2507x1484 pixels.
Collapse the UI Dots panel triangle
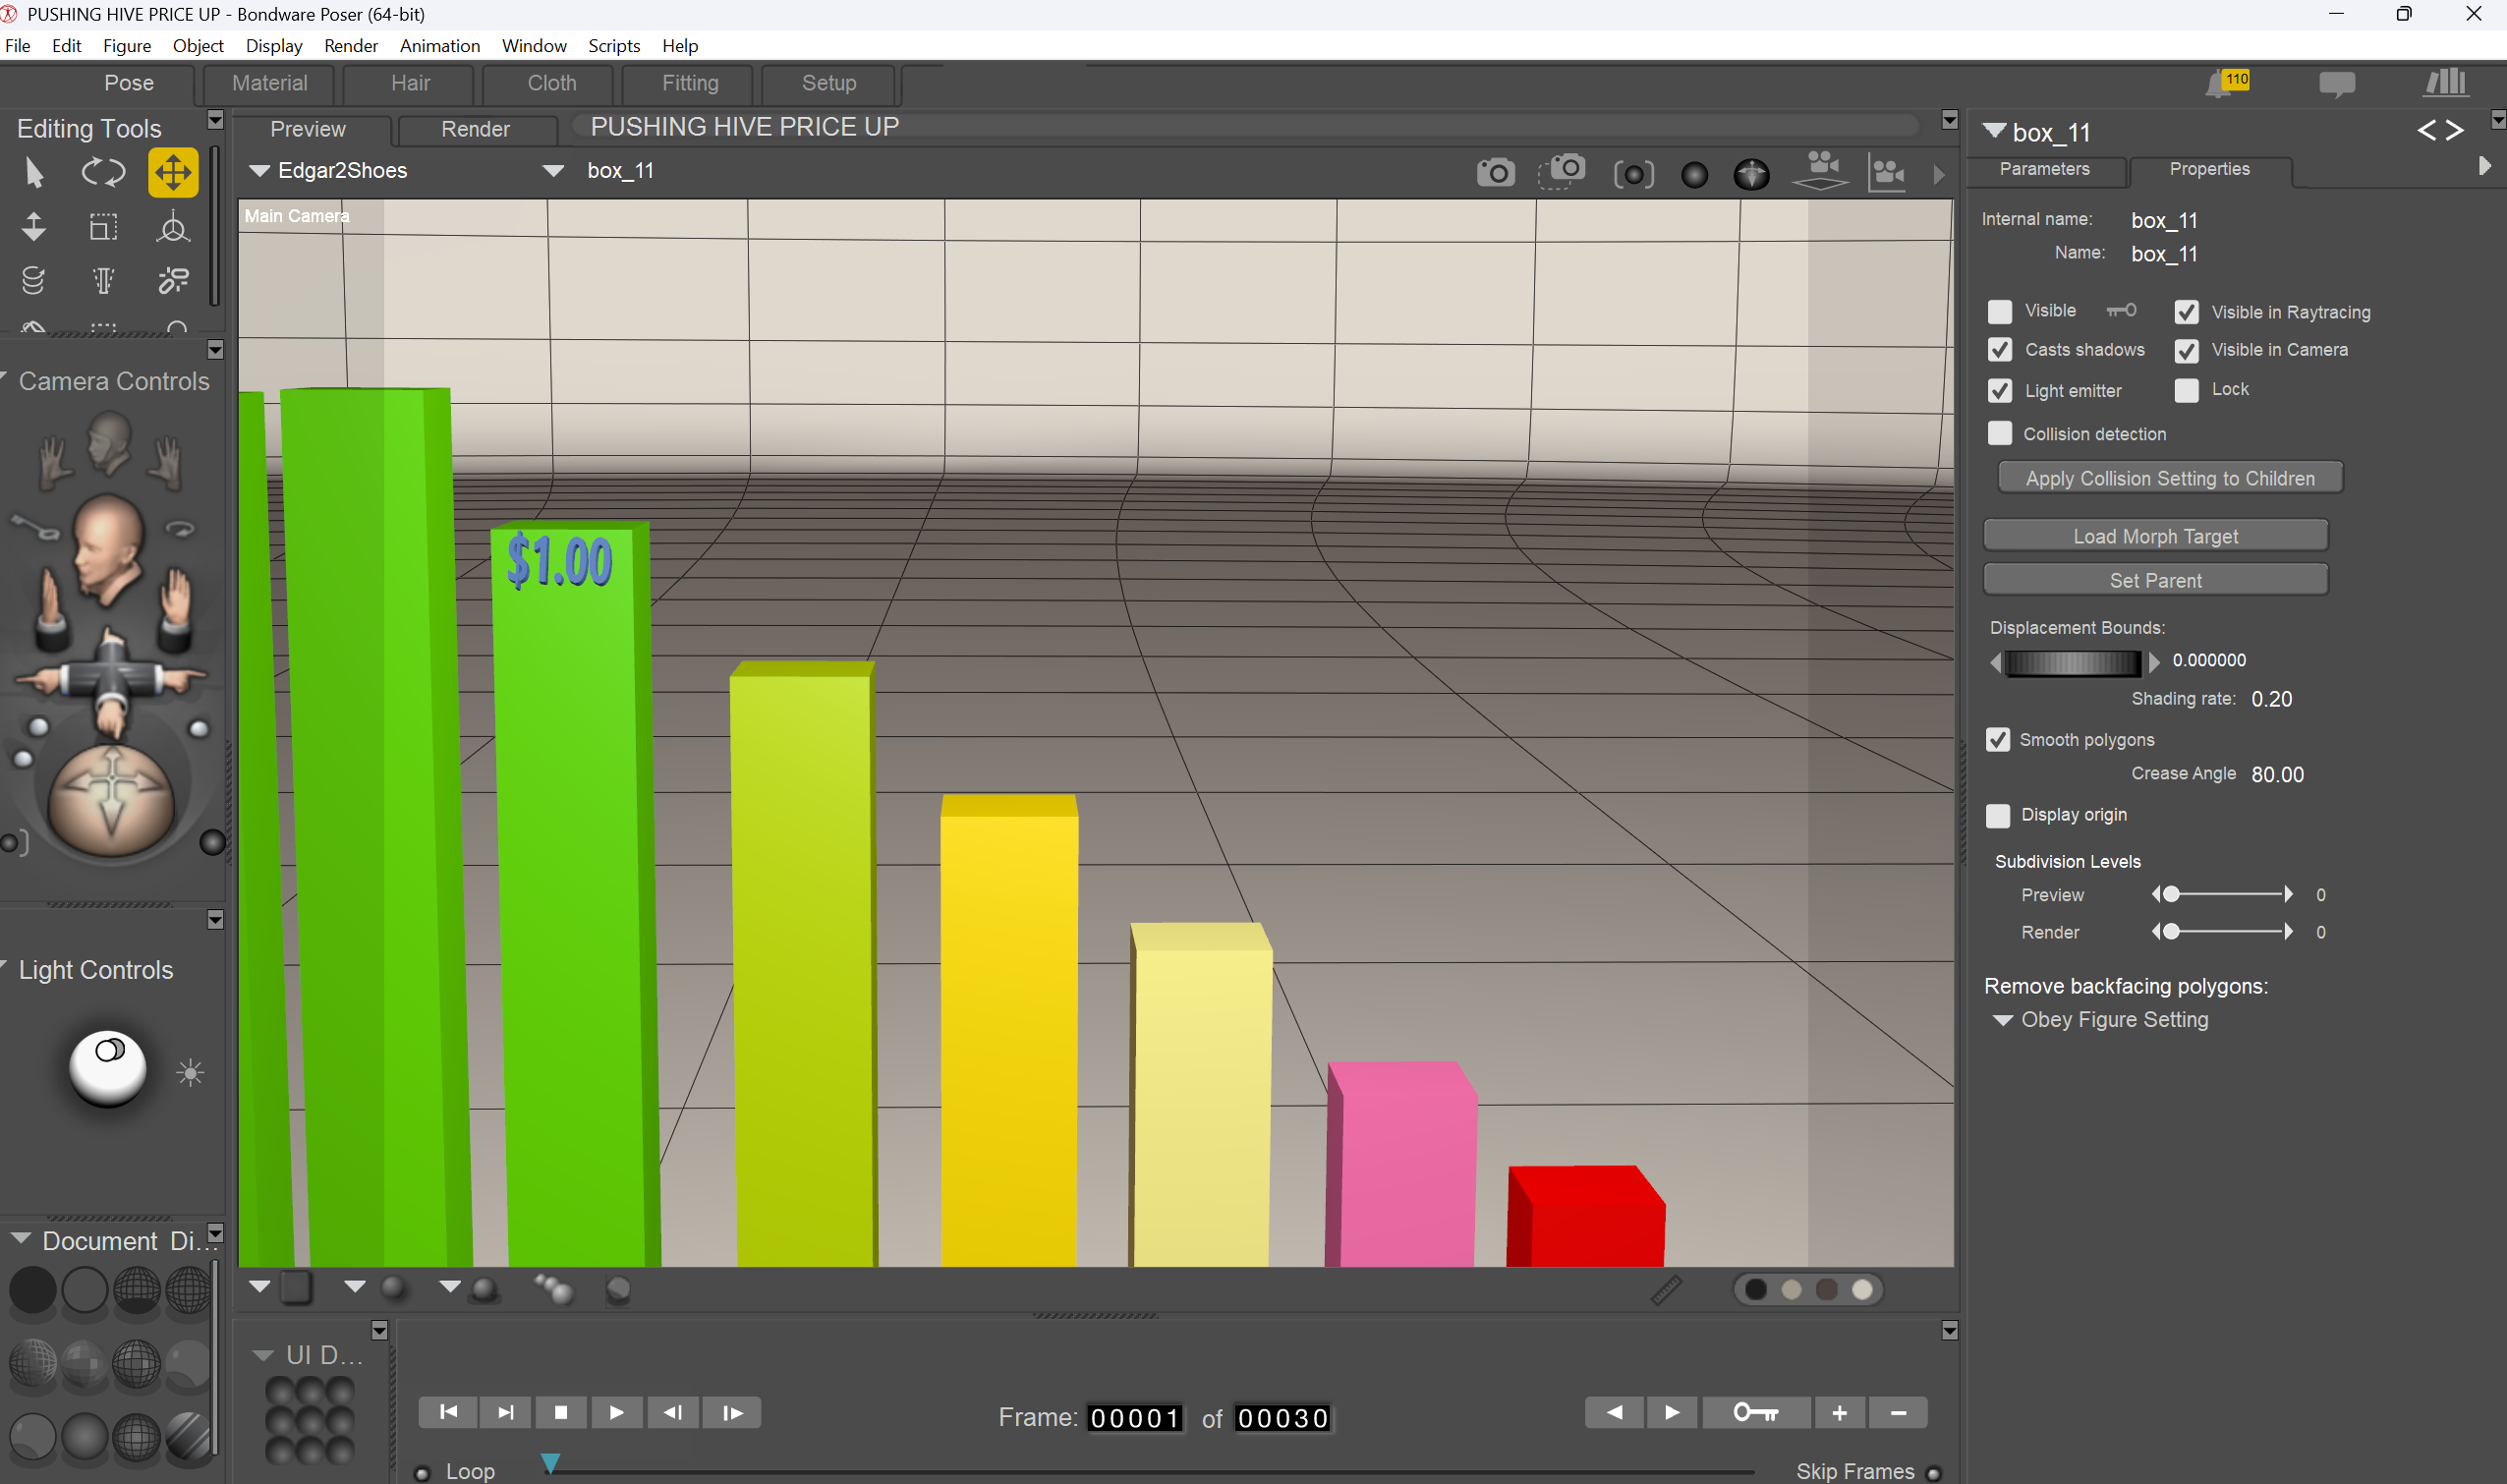(262, 1356)
